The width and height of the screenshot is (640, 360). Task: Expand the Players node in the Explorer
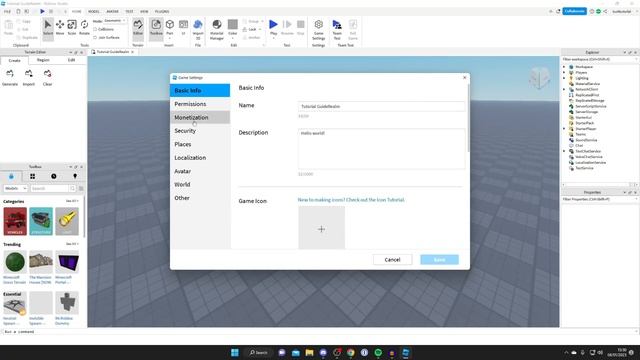coord(564,72)
